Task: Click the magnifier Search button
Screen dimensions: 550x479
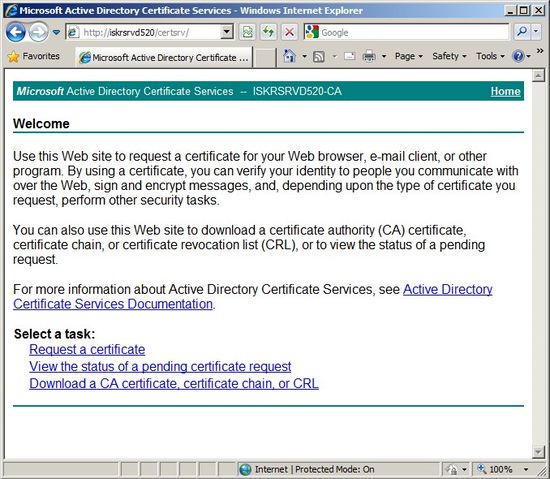Action: tap(522, 32)
